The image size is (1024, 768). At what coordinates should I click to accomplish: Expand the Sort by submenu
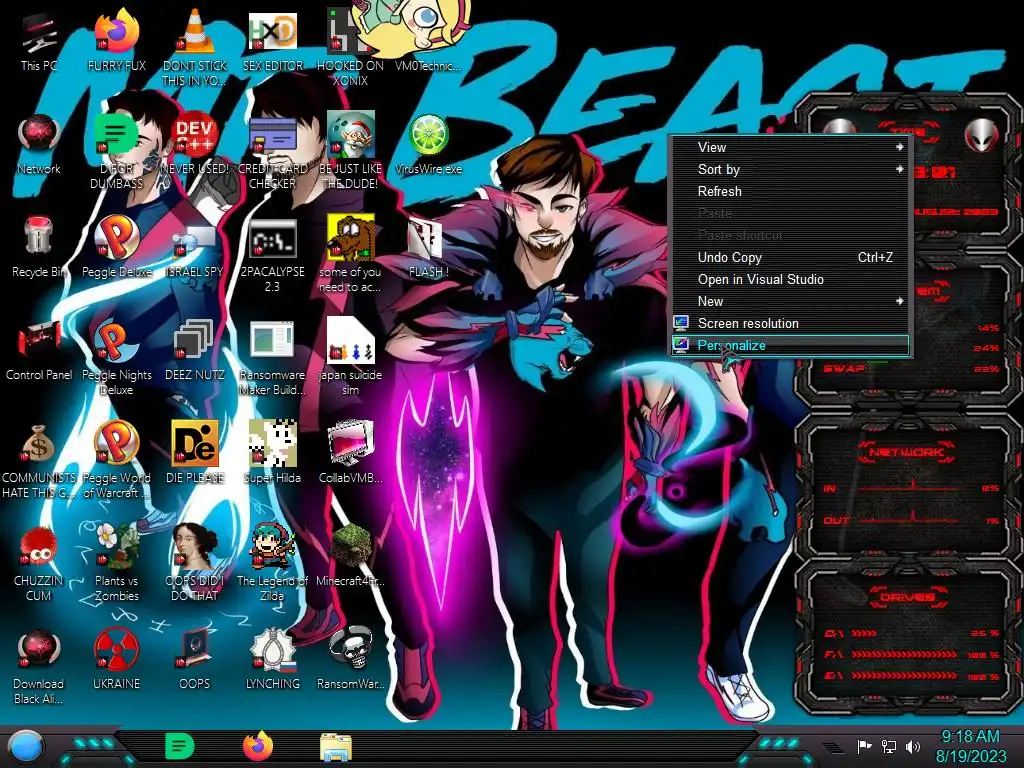790,170
